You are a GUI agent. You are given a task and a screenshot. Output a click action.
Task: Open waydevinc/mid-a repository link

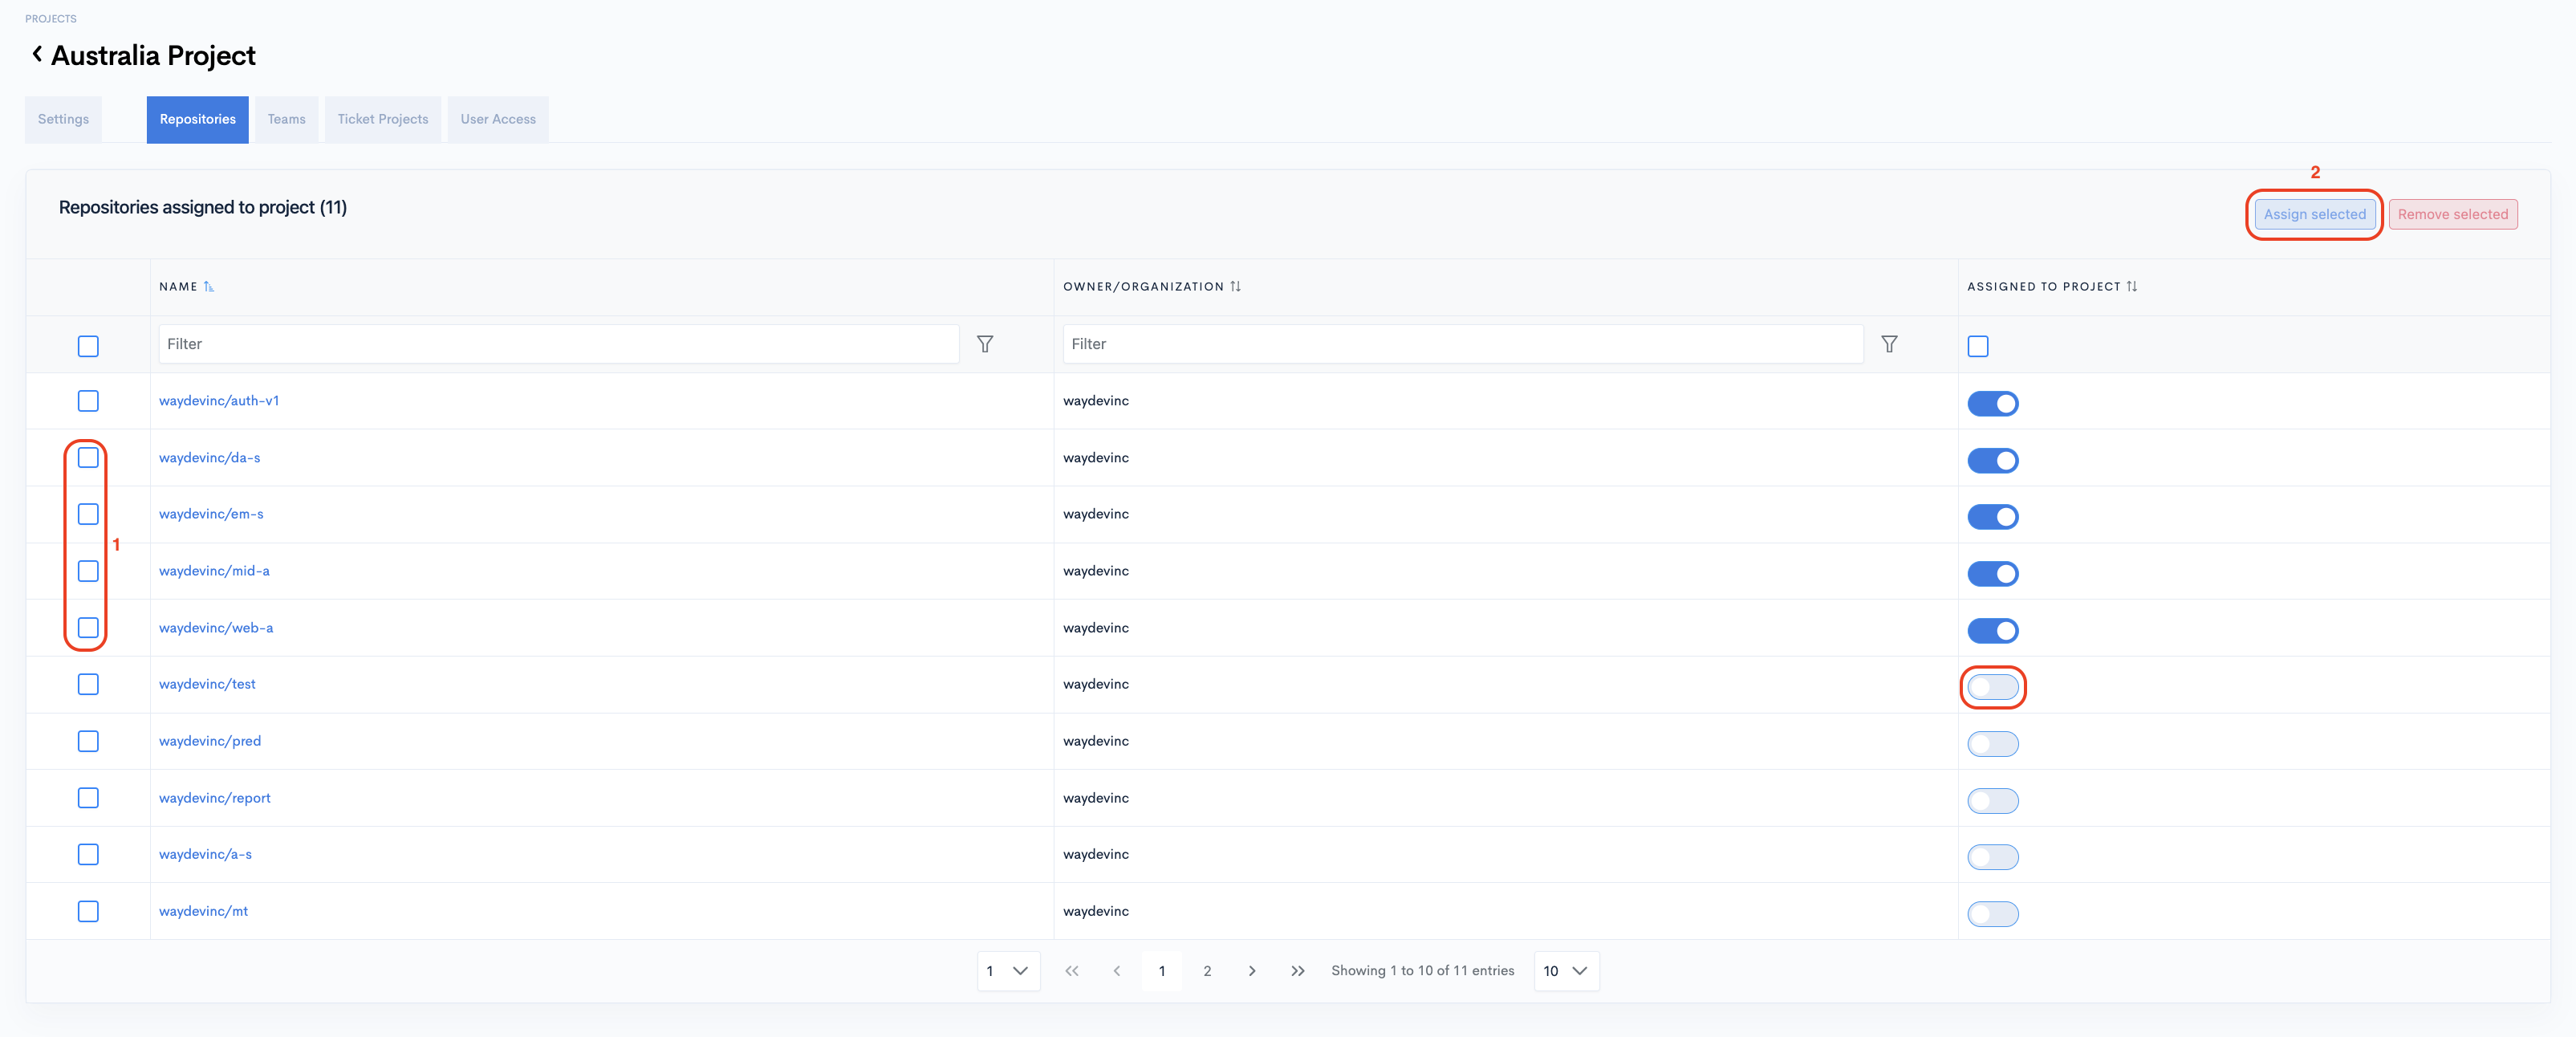click(x=214, y=571)
